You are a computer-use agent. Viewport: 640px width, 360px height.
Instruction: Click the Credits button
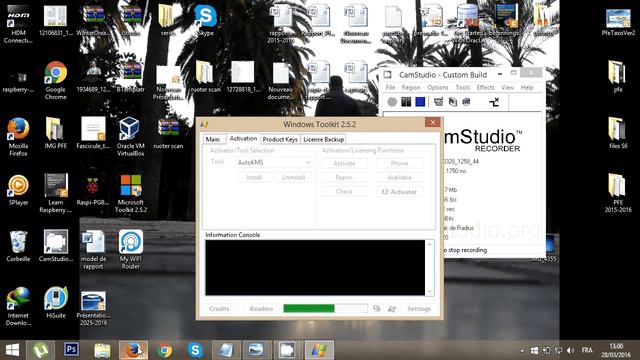[219, 309]
